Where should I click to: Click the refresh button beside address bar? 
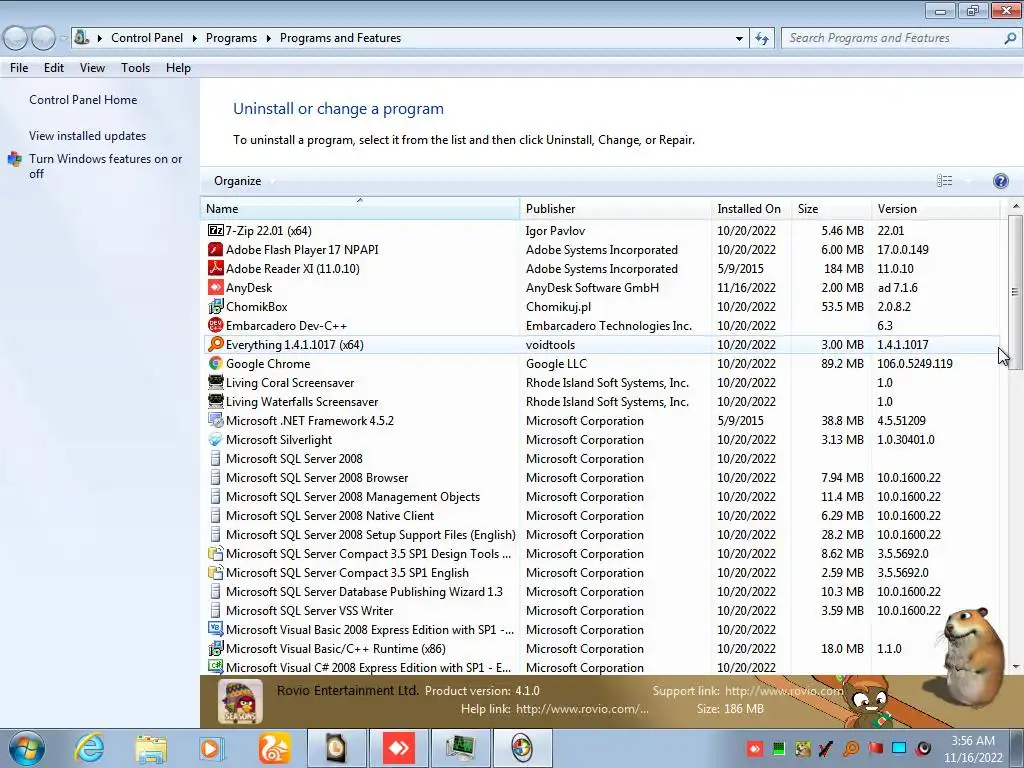(762, 38)
